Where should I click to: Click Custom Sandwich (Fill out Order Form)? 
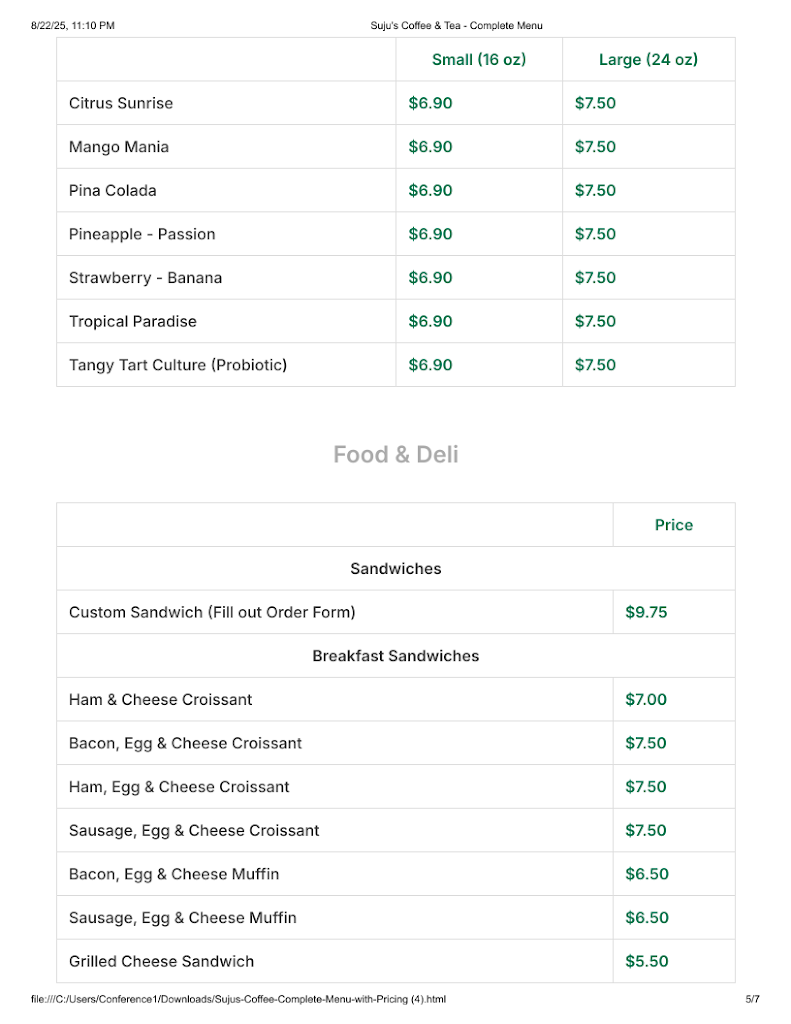212,612
